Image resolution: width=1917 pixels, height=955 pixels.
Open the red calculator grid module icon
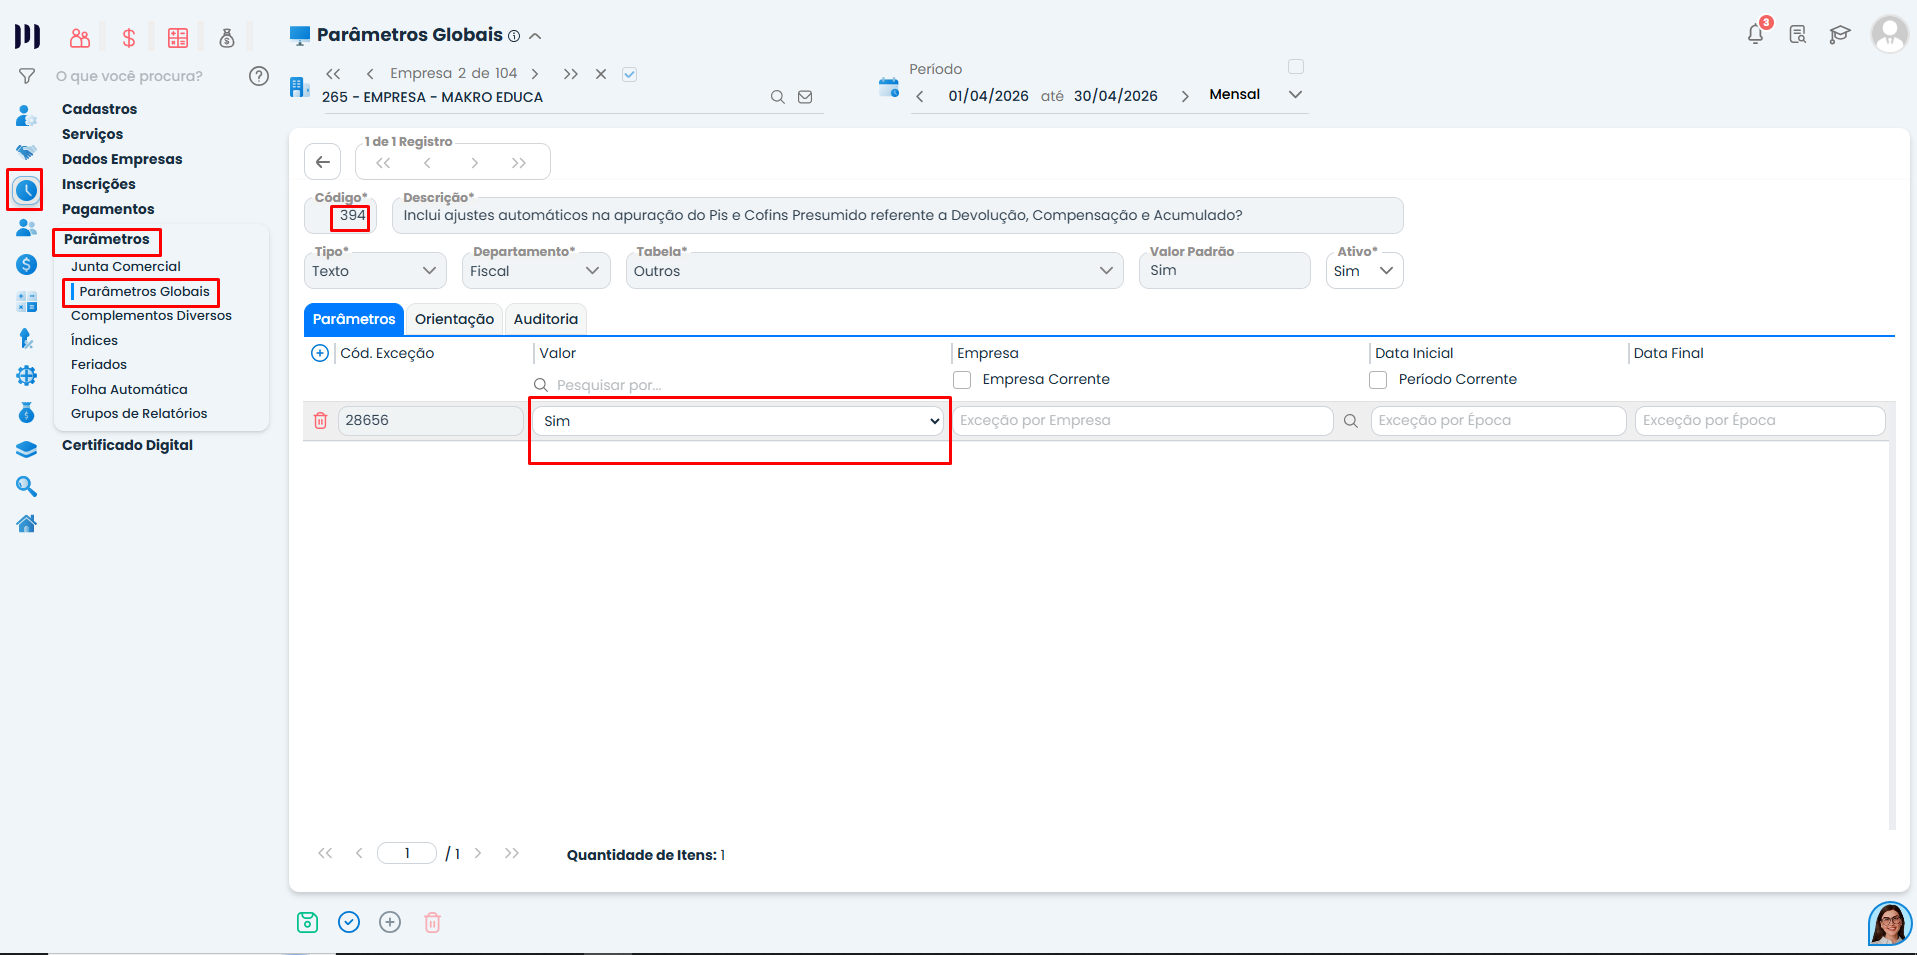tap(178, 38)
